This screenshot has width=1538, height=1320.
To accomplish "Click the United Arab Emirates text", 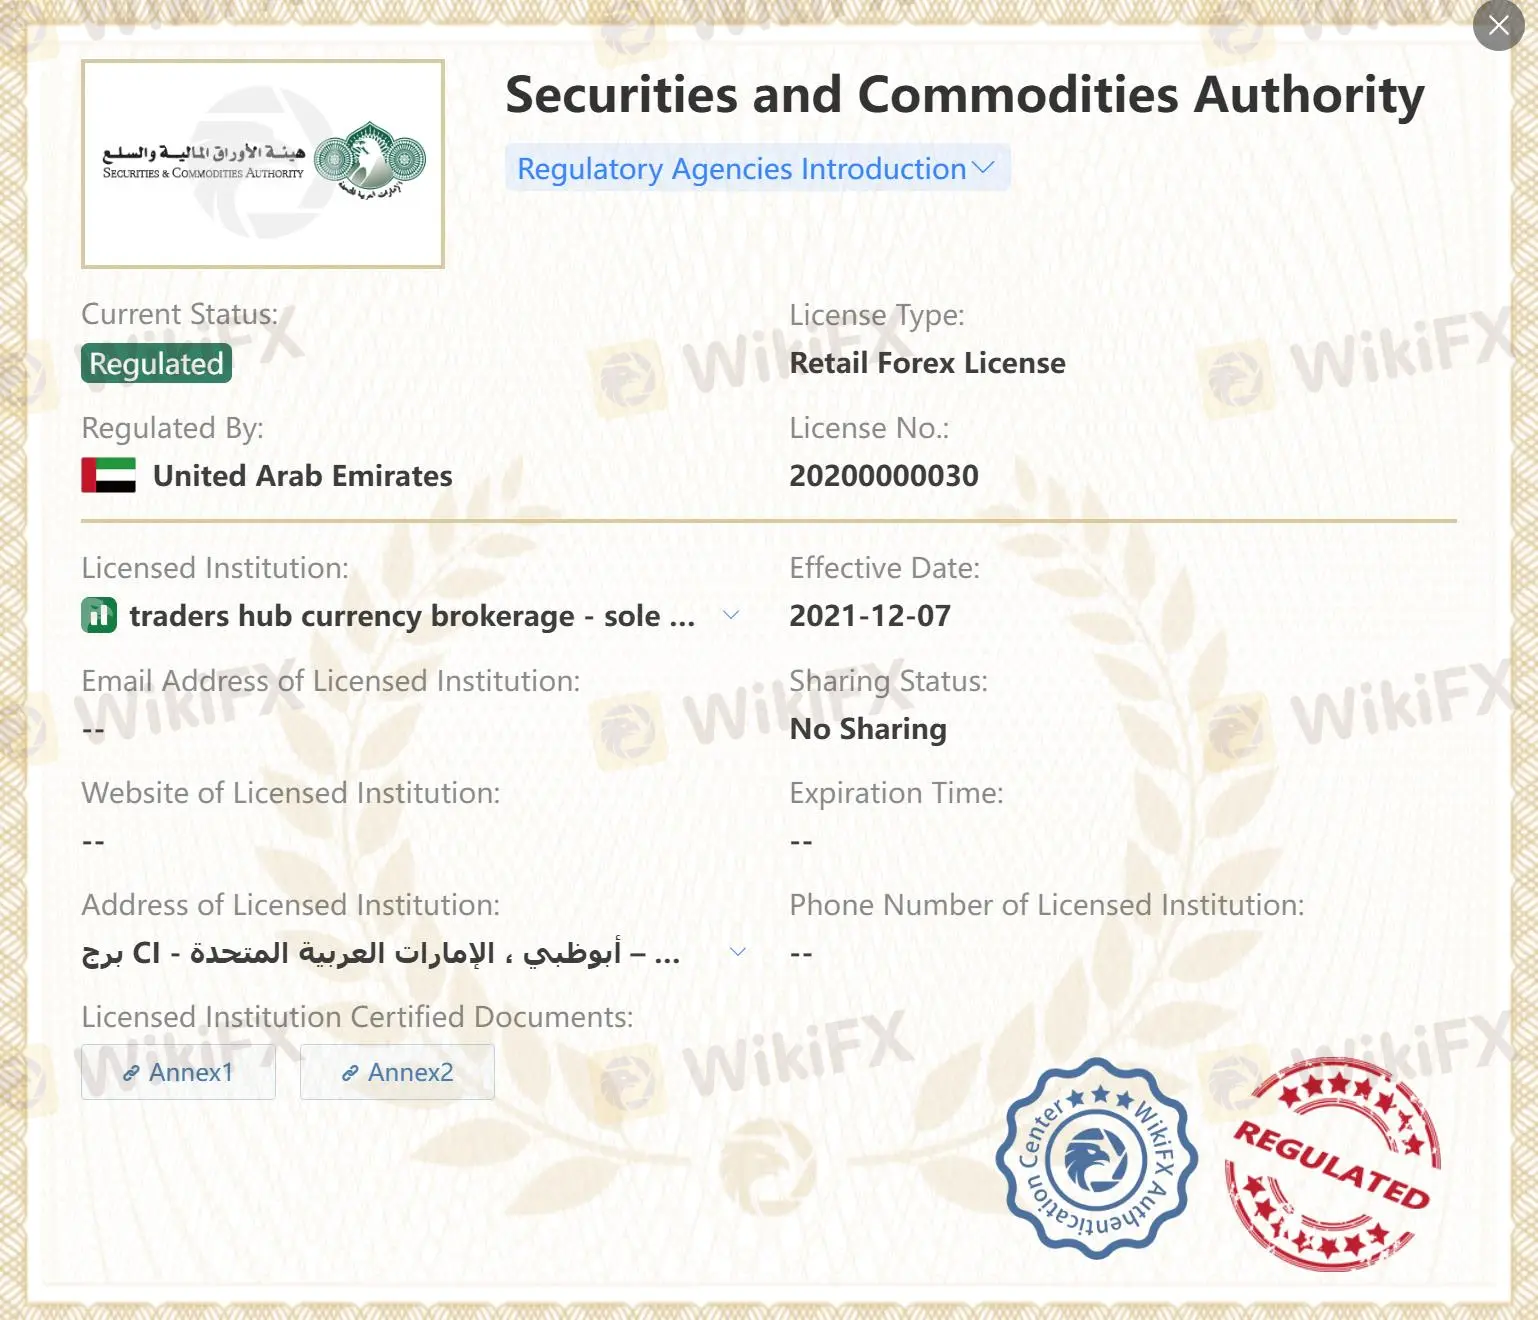I will (303, 476).
